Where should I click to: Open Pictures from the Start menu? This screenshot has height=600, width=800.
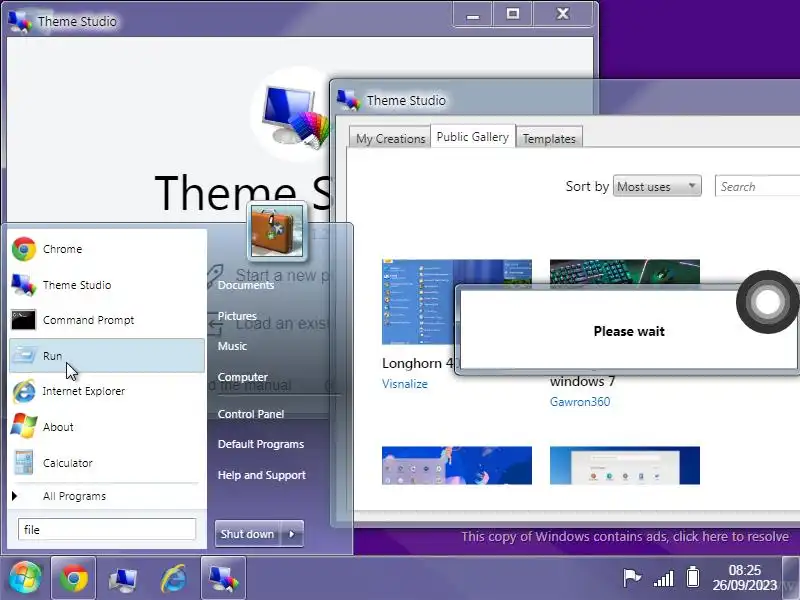coord(237,316)
